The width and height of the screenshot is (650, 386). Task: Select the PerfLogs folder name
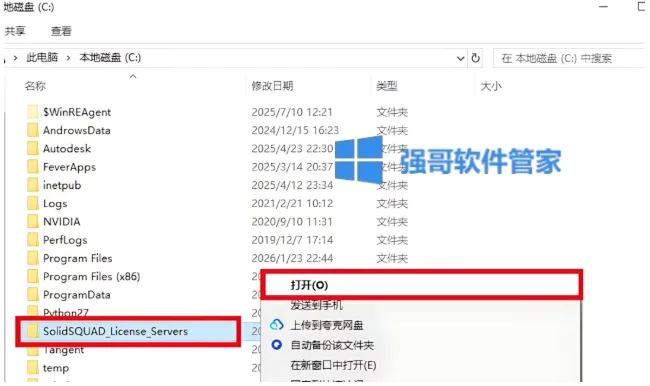pos(65,240)
